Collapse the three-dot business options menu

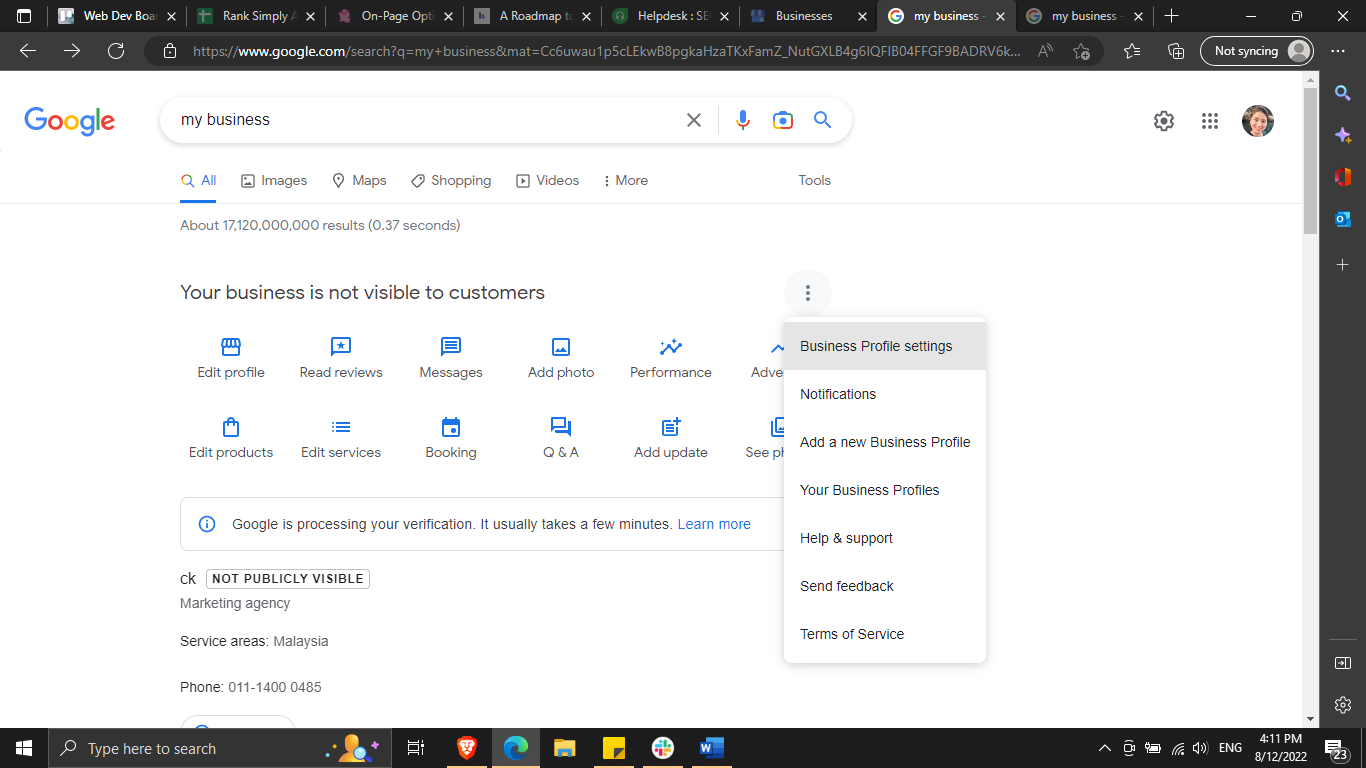pos(808,293)
